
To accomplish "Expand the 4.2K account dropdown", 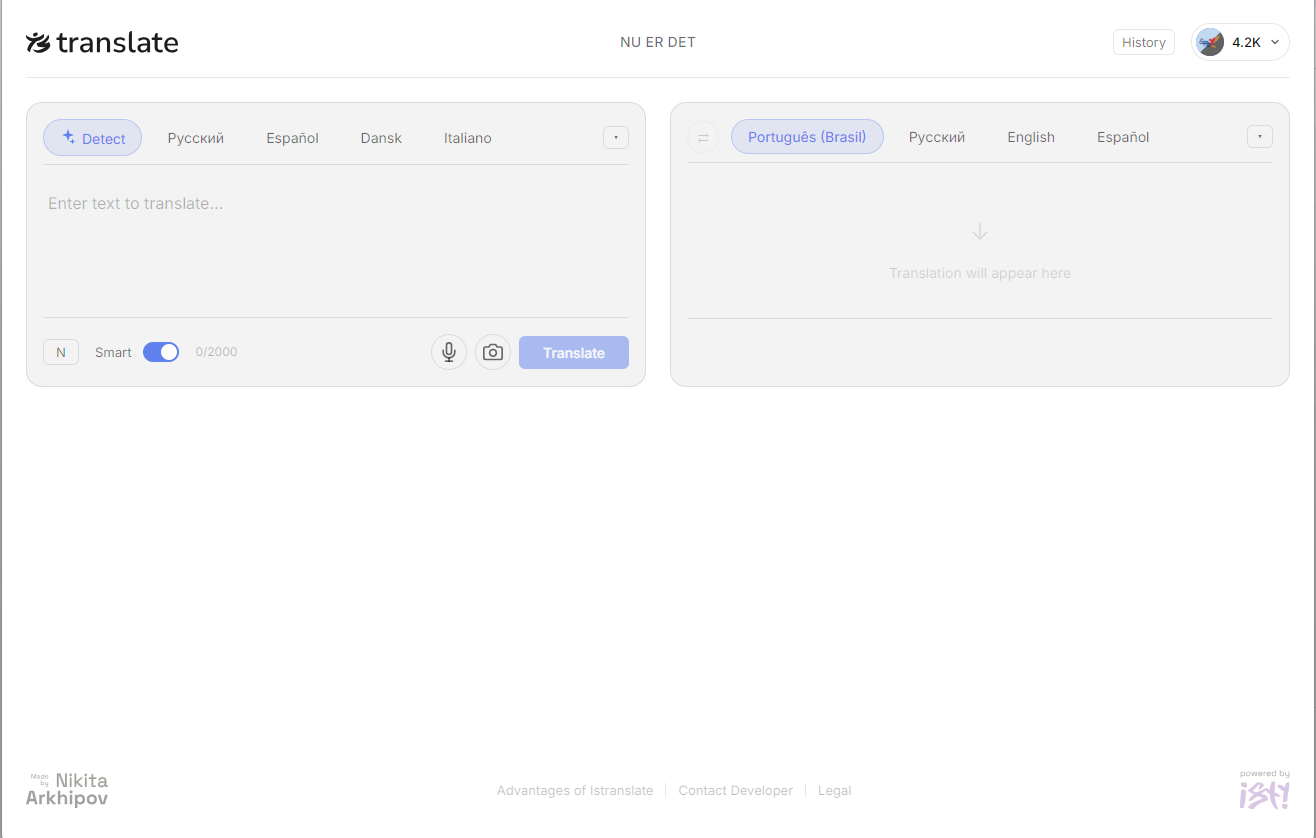I will [1274, 42].
